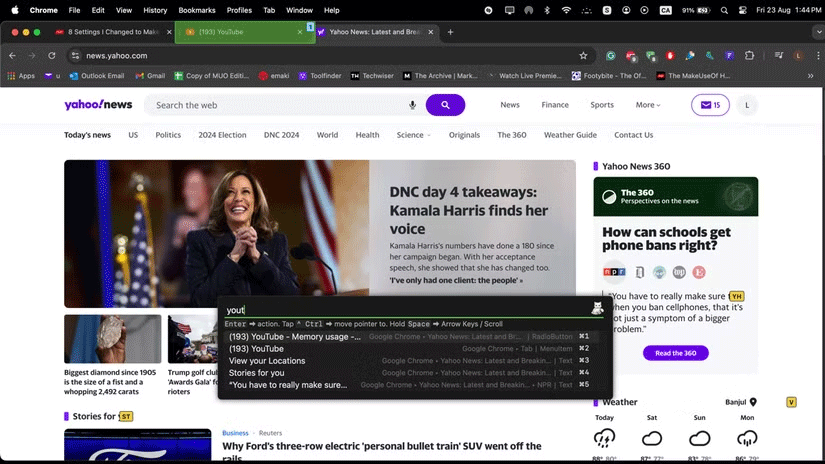This screenshot has width=825, height=464.
Task: Open the Contact Us link
Action: coord(633,135)
